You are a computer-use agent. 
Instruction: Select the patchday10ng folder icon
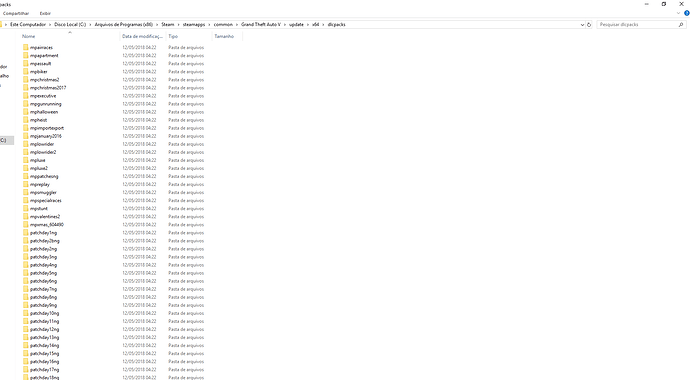(26, 313)
